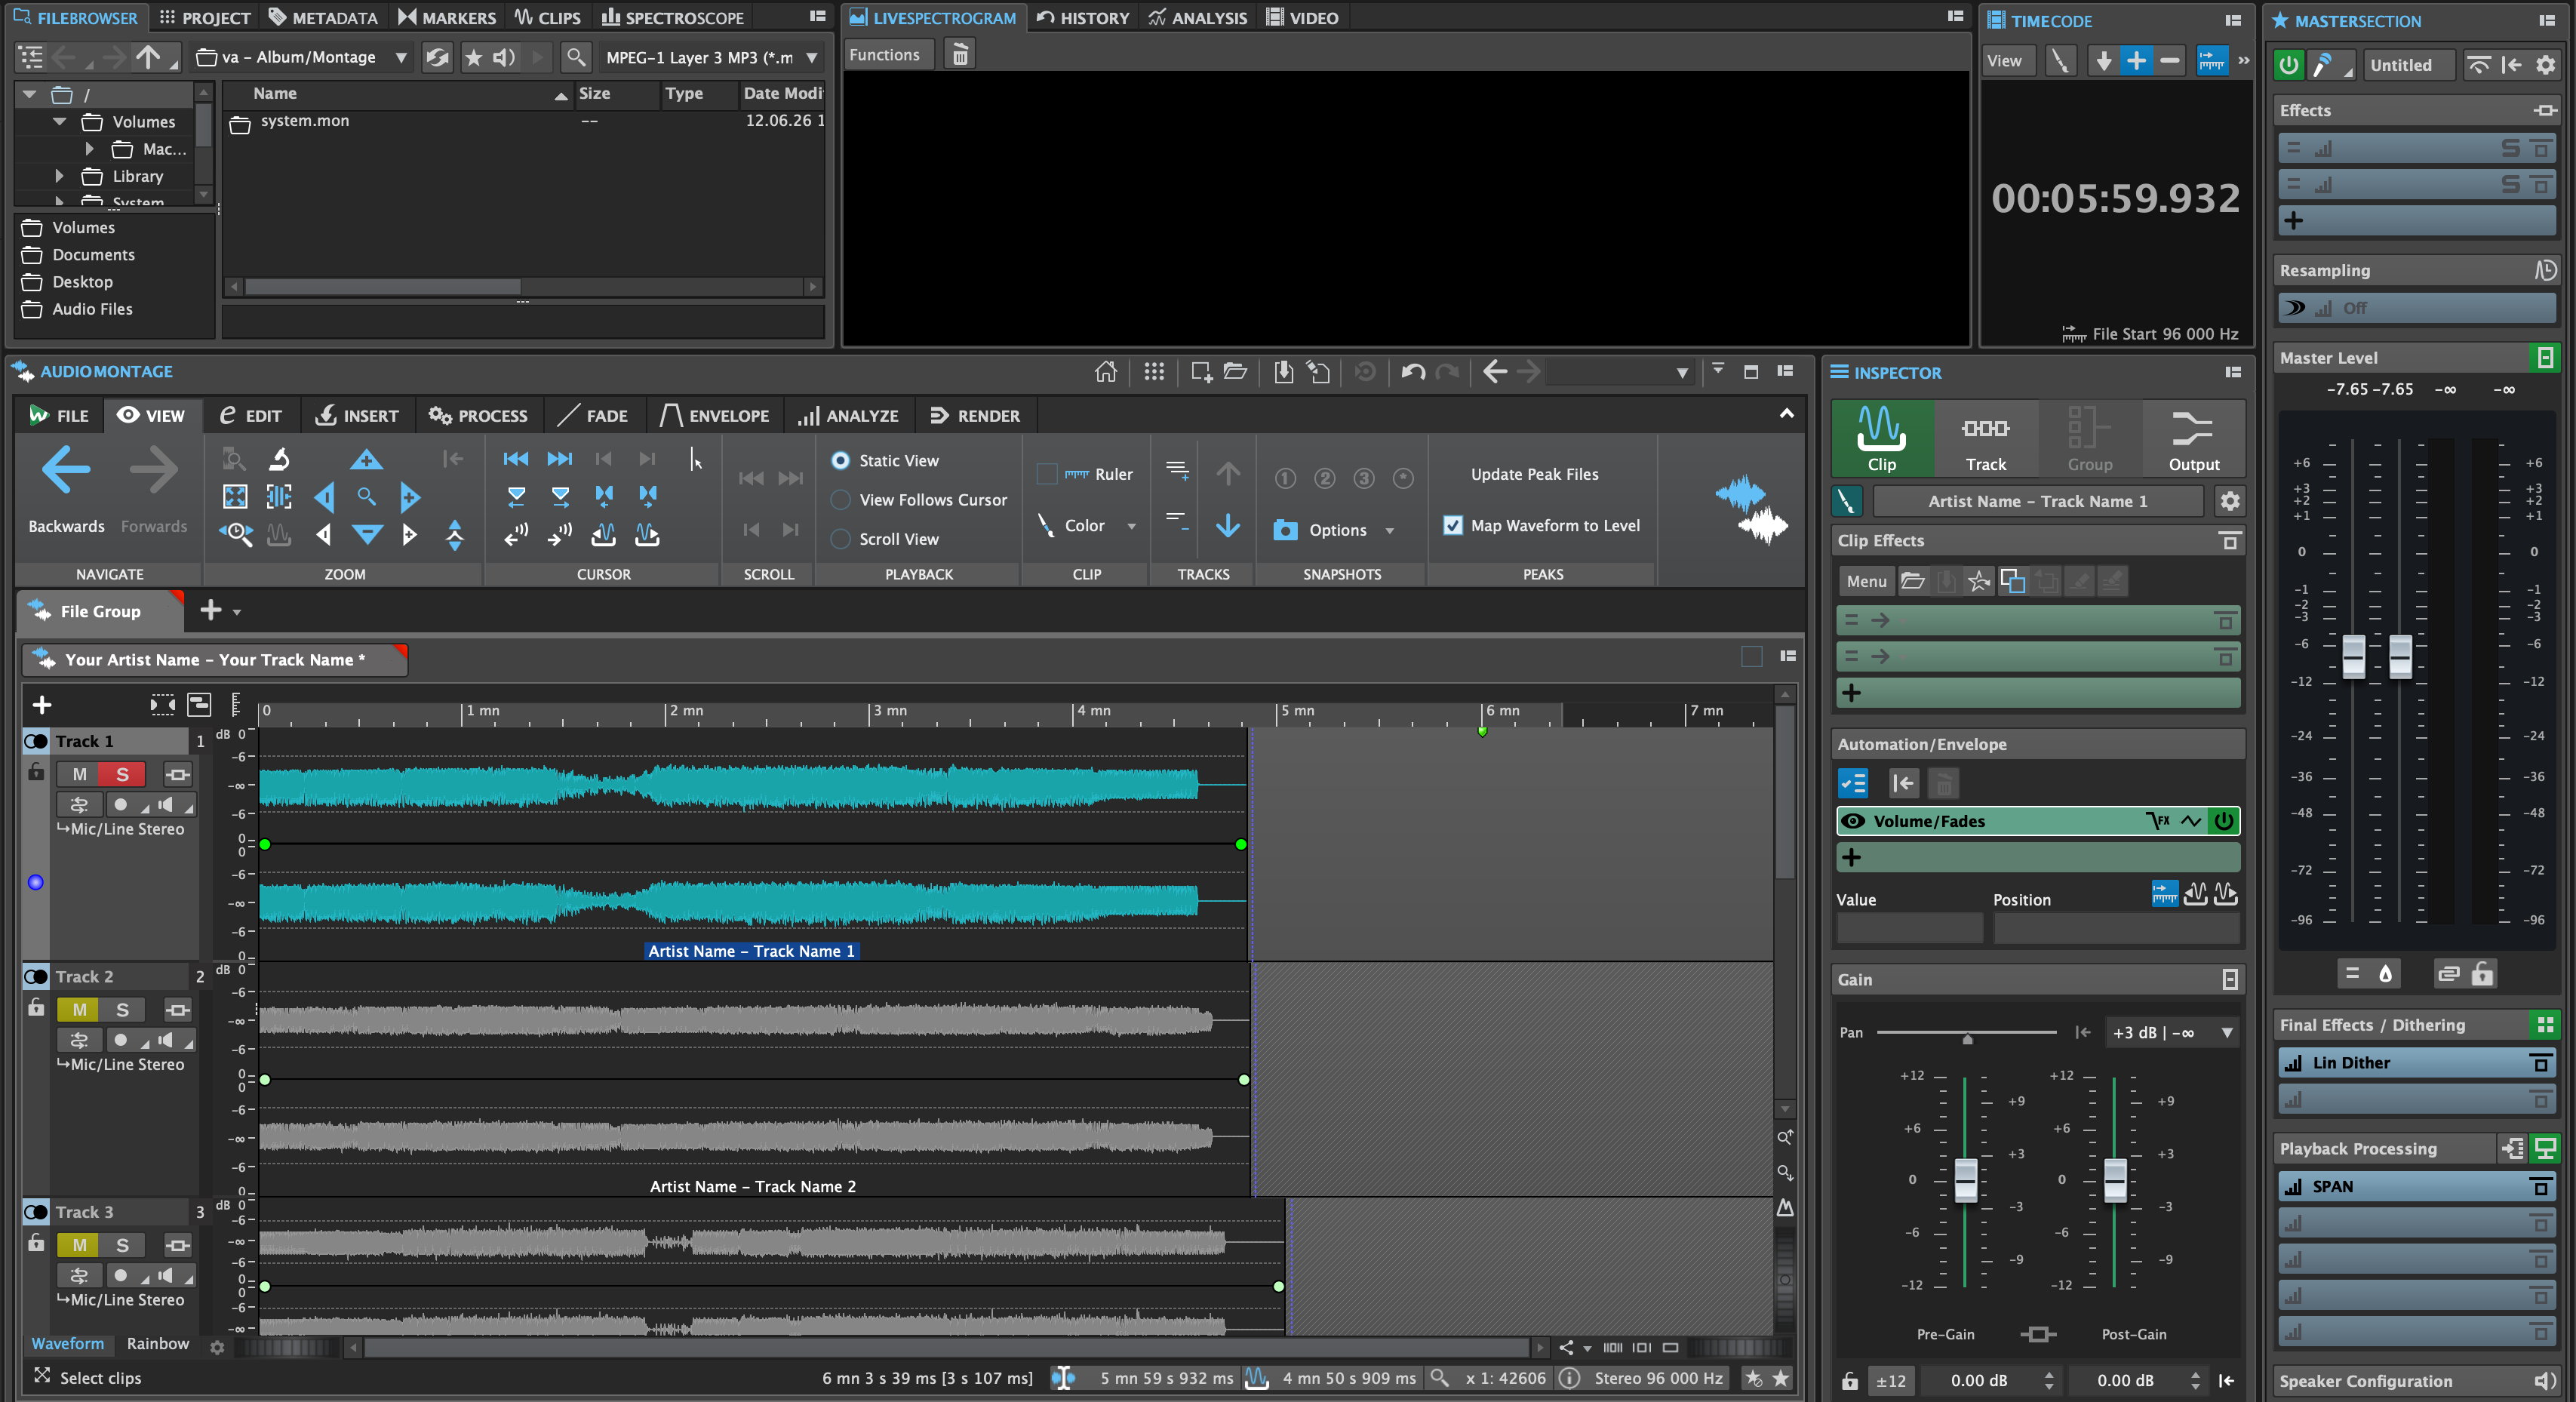Click the magnifier zoom tool

tap(366, 497)
